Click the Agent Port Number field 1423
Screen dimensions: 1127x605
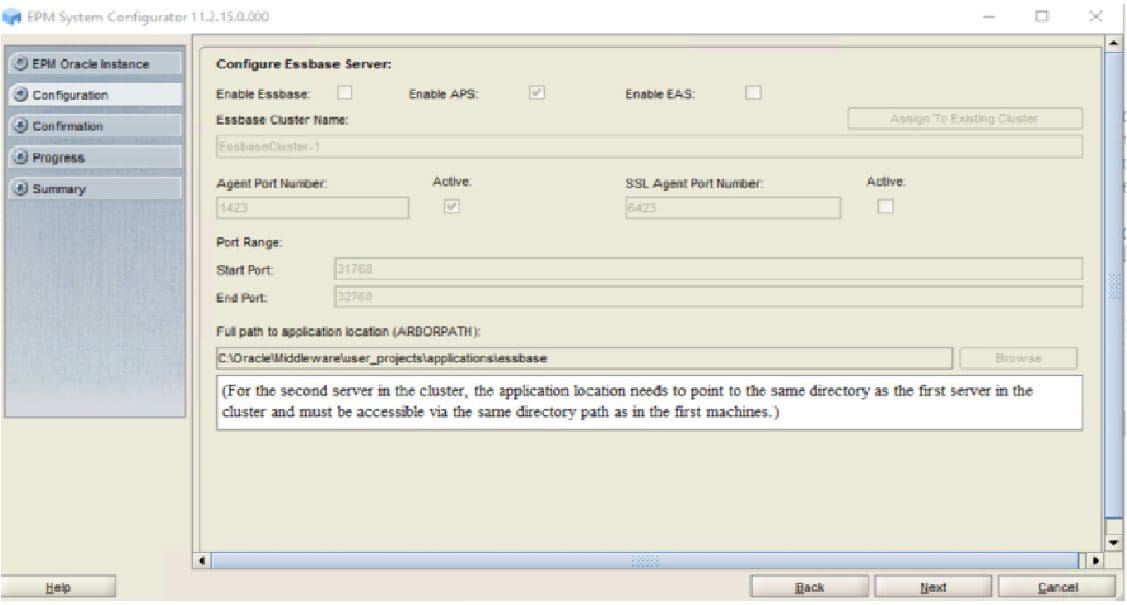[x=312, y=208]
